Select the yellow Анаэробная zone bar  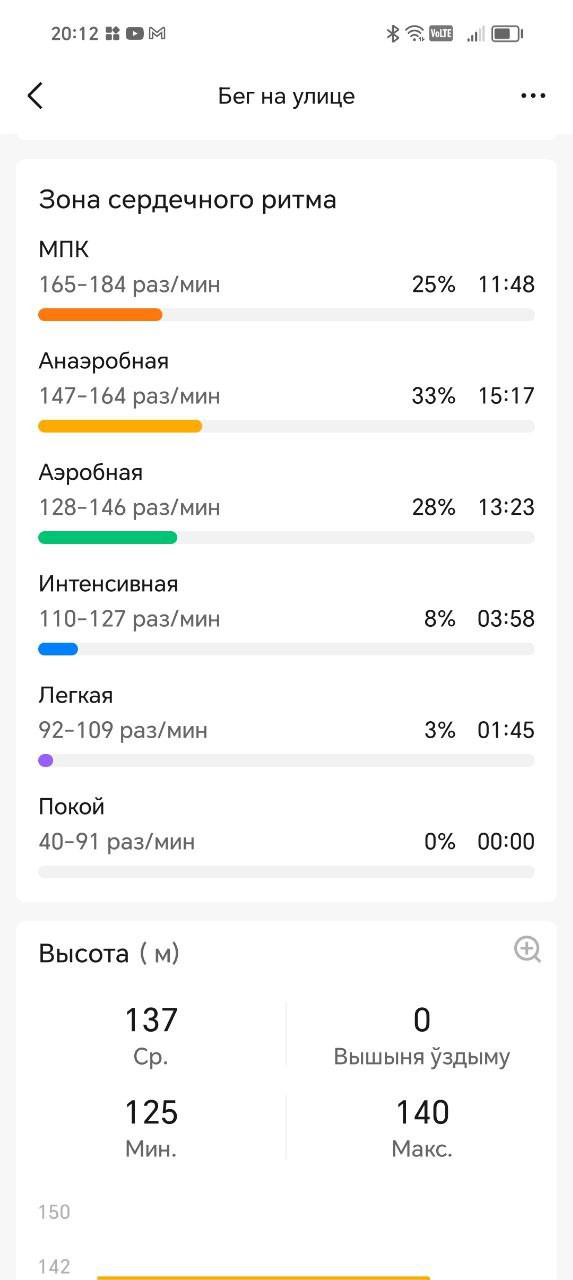pos(120,426)
